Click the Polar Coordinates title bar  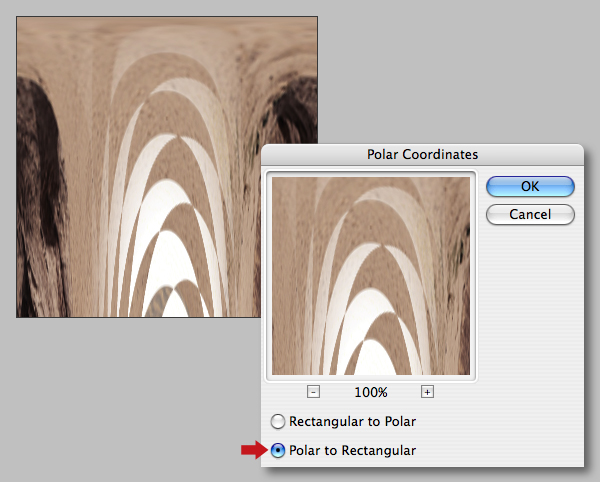422,155
